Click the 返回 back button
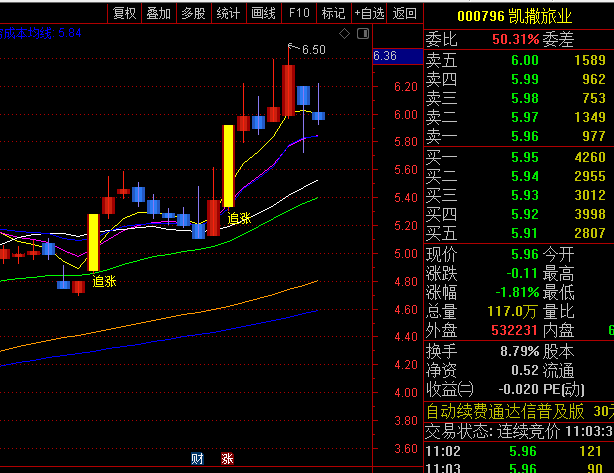Screen dimensions: 614x473 [405, 13]
